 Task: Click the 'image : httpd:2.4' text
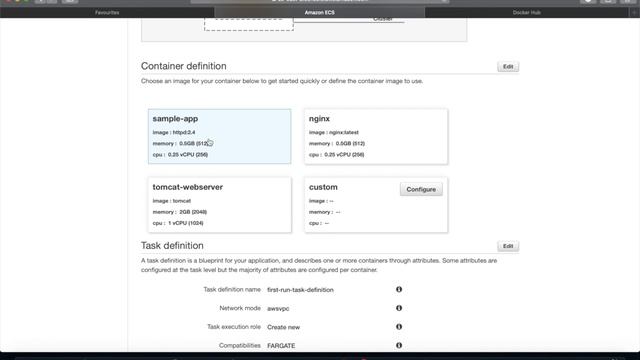[x=174, y=133]
